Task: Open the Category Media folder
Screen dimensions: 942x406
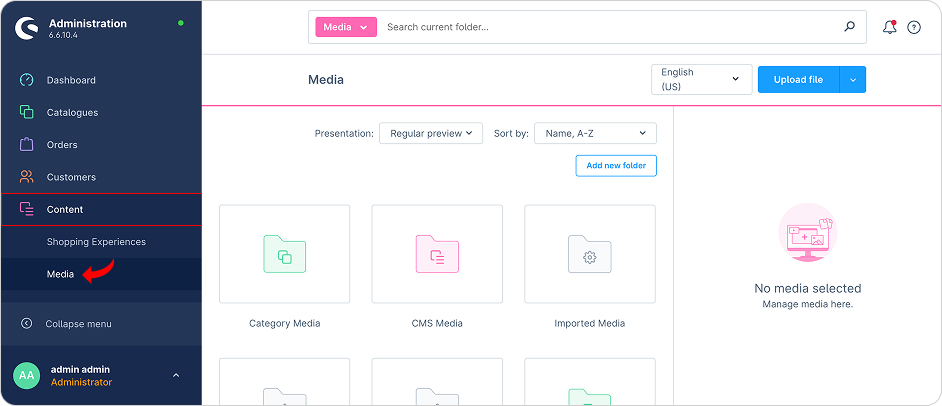Action: [284, 255]
